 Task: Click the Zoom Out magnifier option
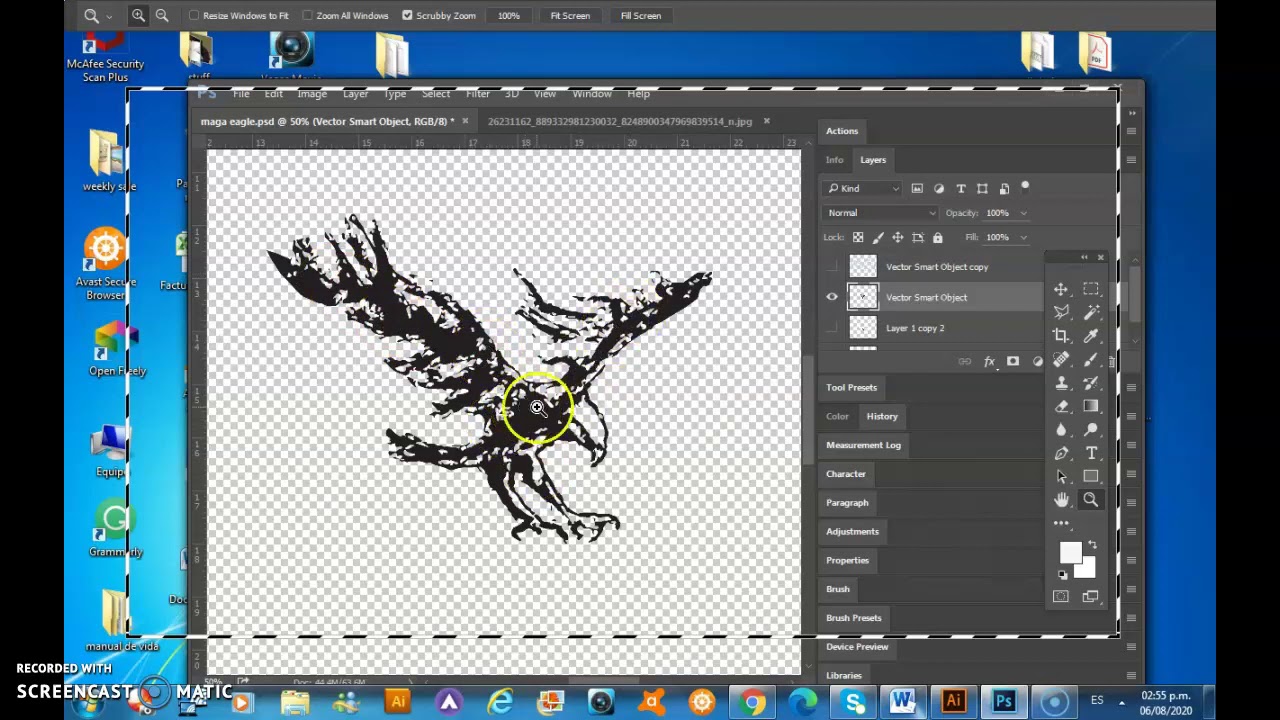[x=162, y=15]
